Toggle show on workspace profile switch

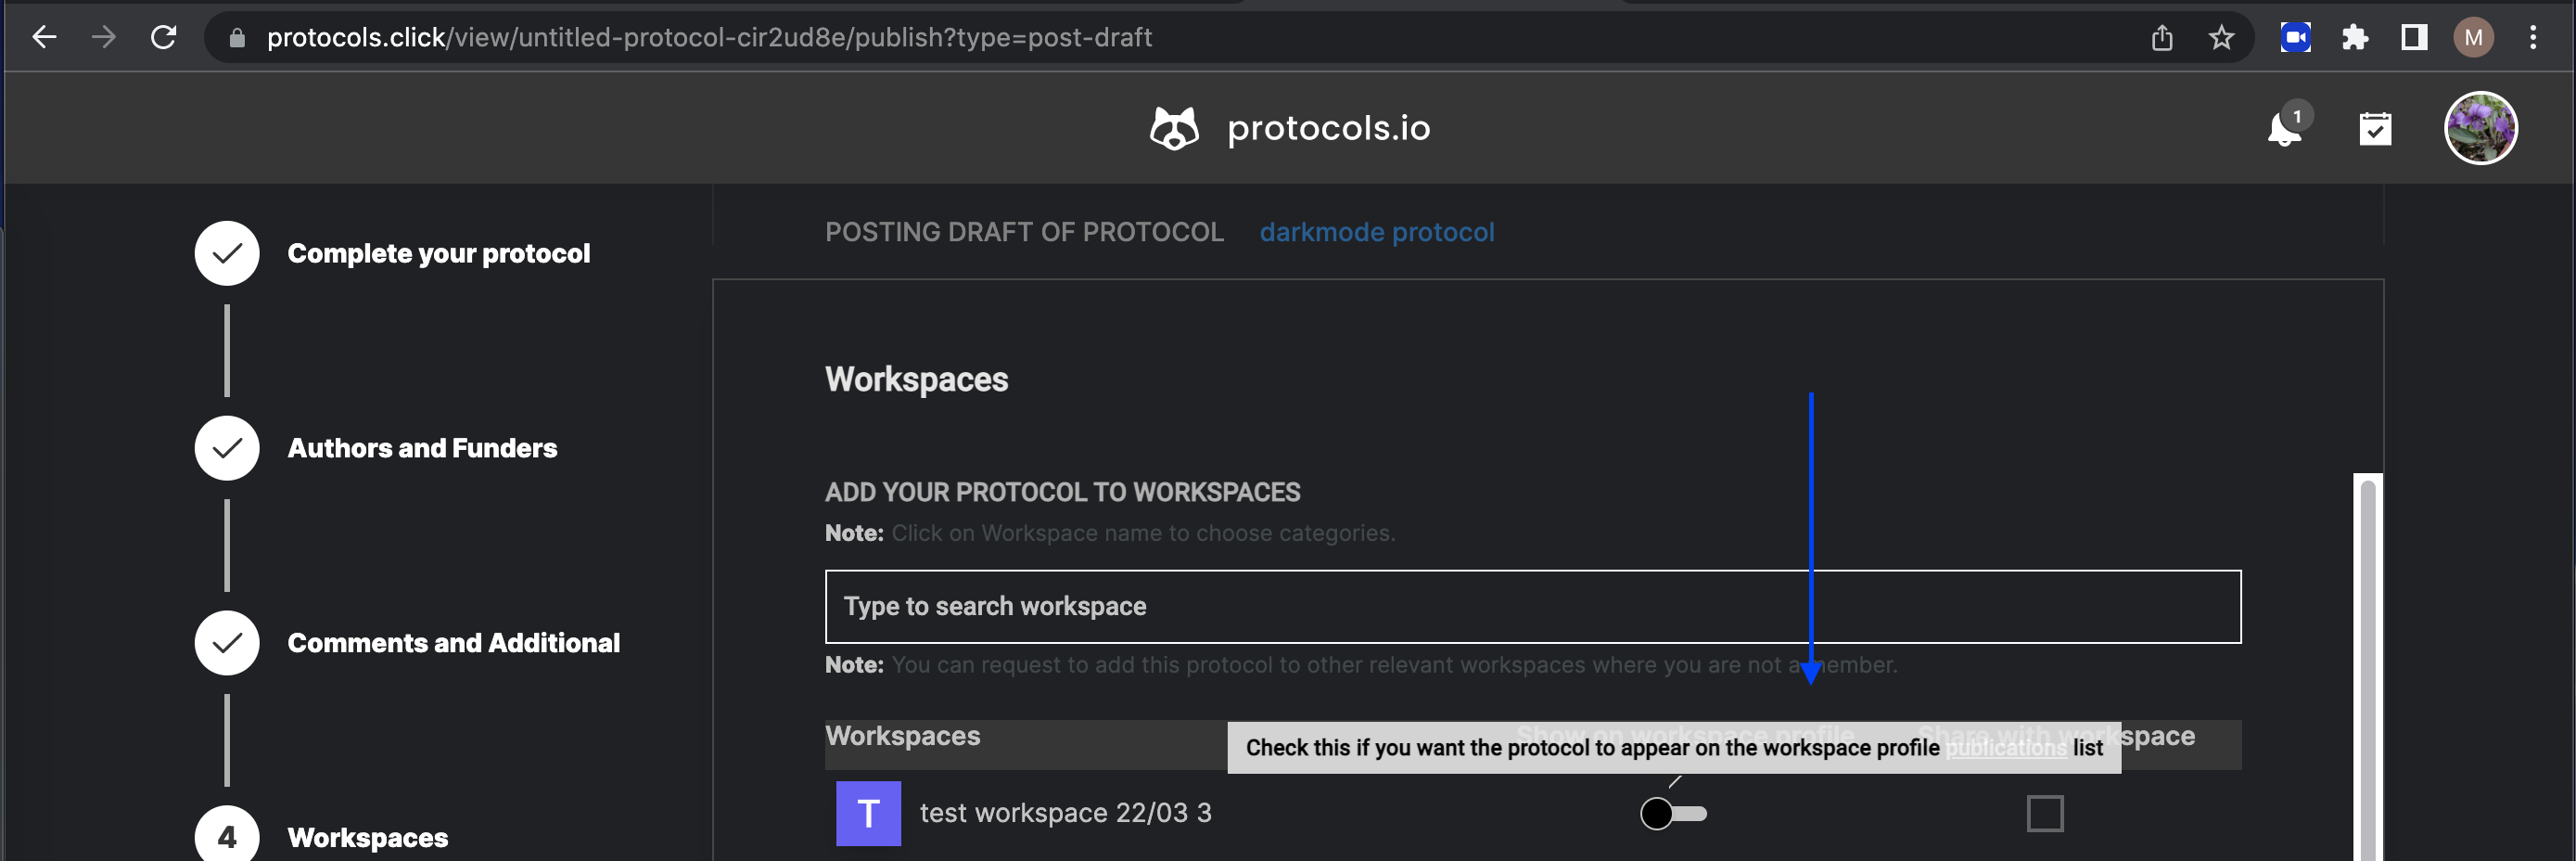[1673, 813]
